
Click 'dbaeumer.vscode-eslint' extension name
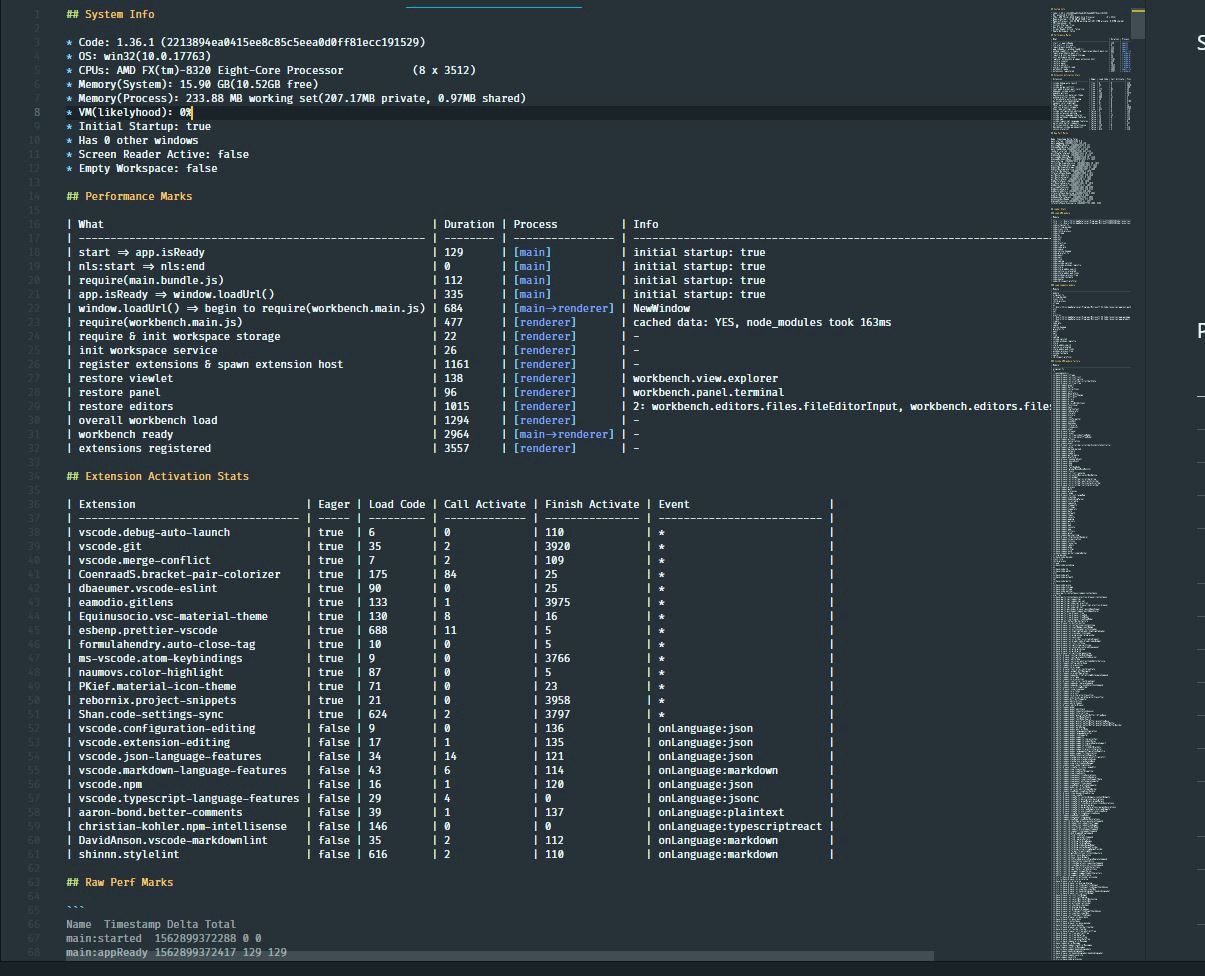tap(147, 588)
